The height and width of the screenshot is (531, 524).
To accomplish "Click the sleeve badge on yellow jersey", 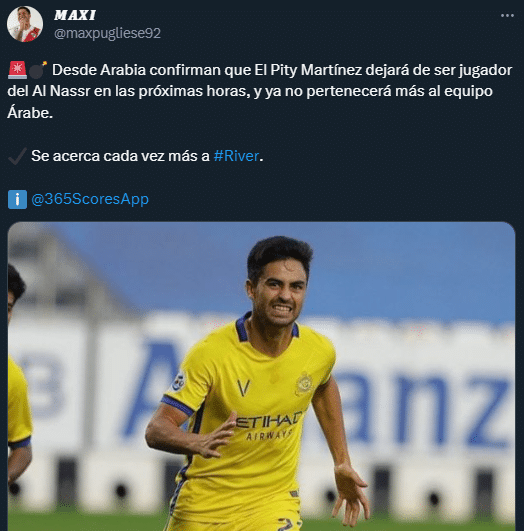I will 179,381.
